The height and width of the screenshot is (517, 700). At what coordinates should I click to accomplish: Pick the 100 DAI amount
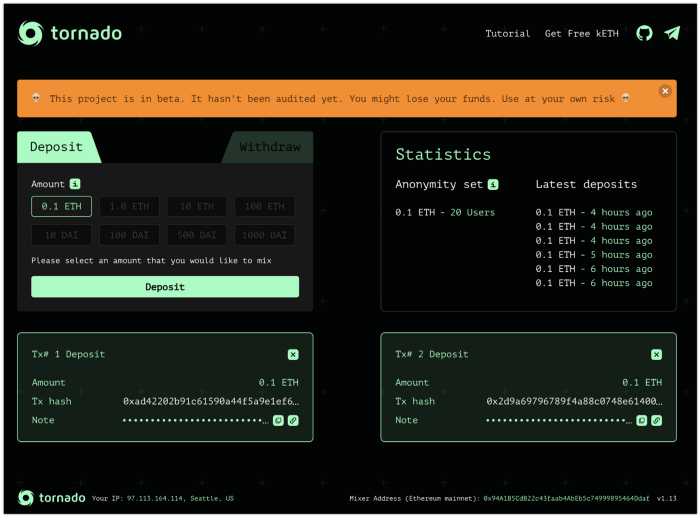pos(129,235)
